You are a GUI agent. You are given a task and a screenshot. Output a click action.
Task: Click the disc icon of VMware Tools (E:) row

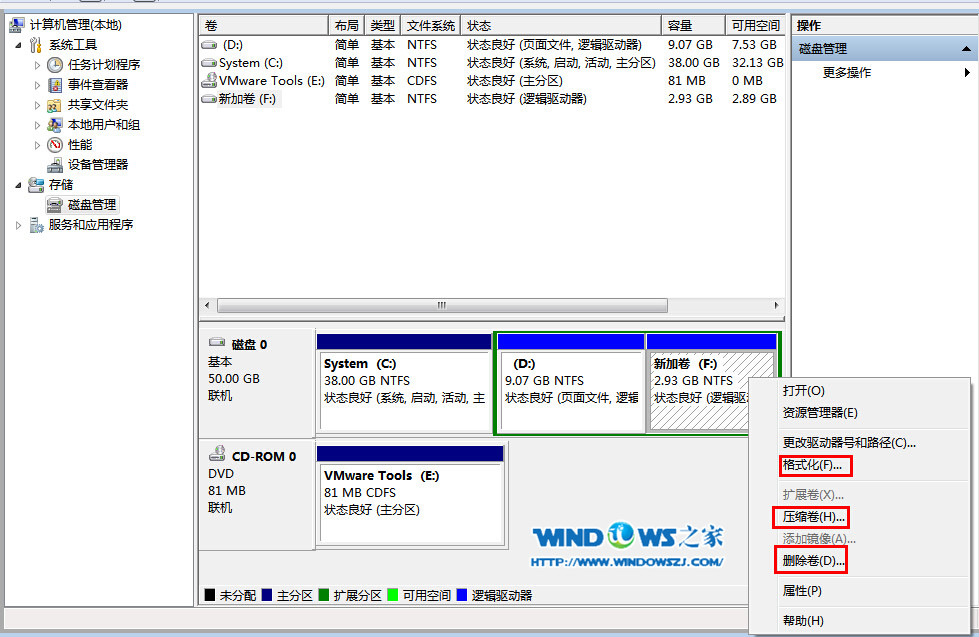tap(209, 81)
